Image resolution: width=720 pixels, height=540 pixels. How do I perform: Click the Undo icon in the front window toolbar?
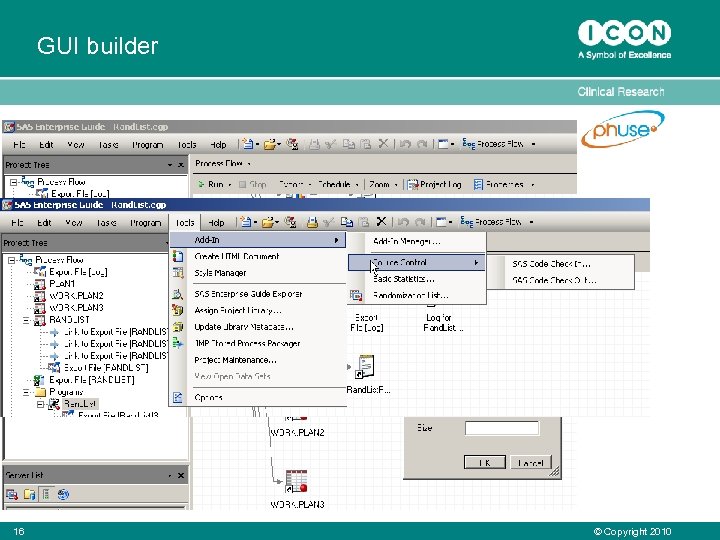[403, 222]
